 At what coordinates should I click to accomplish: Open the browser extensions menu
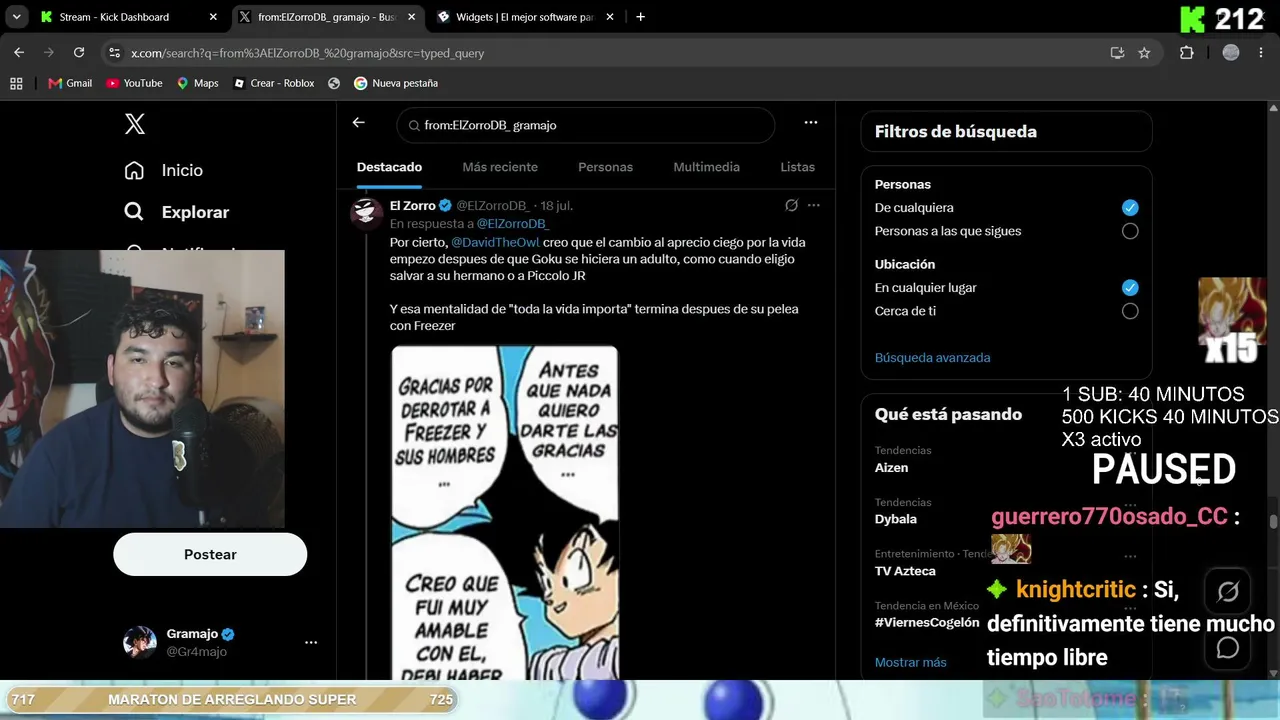(1187, 53)
